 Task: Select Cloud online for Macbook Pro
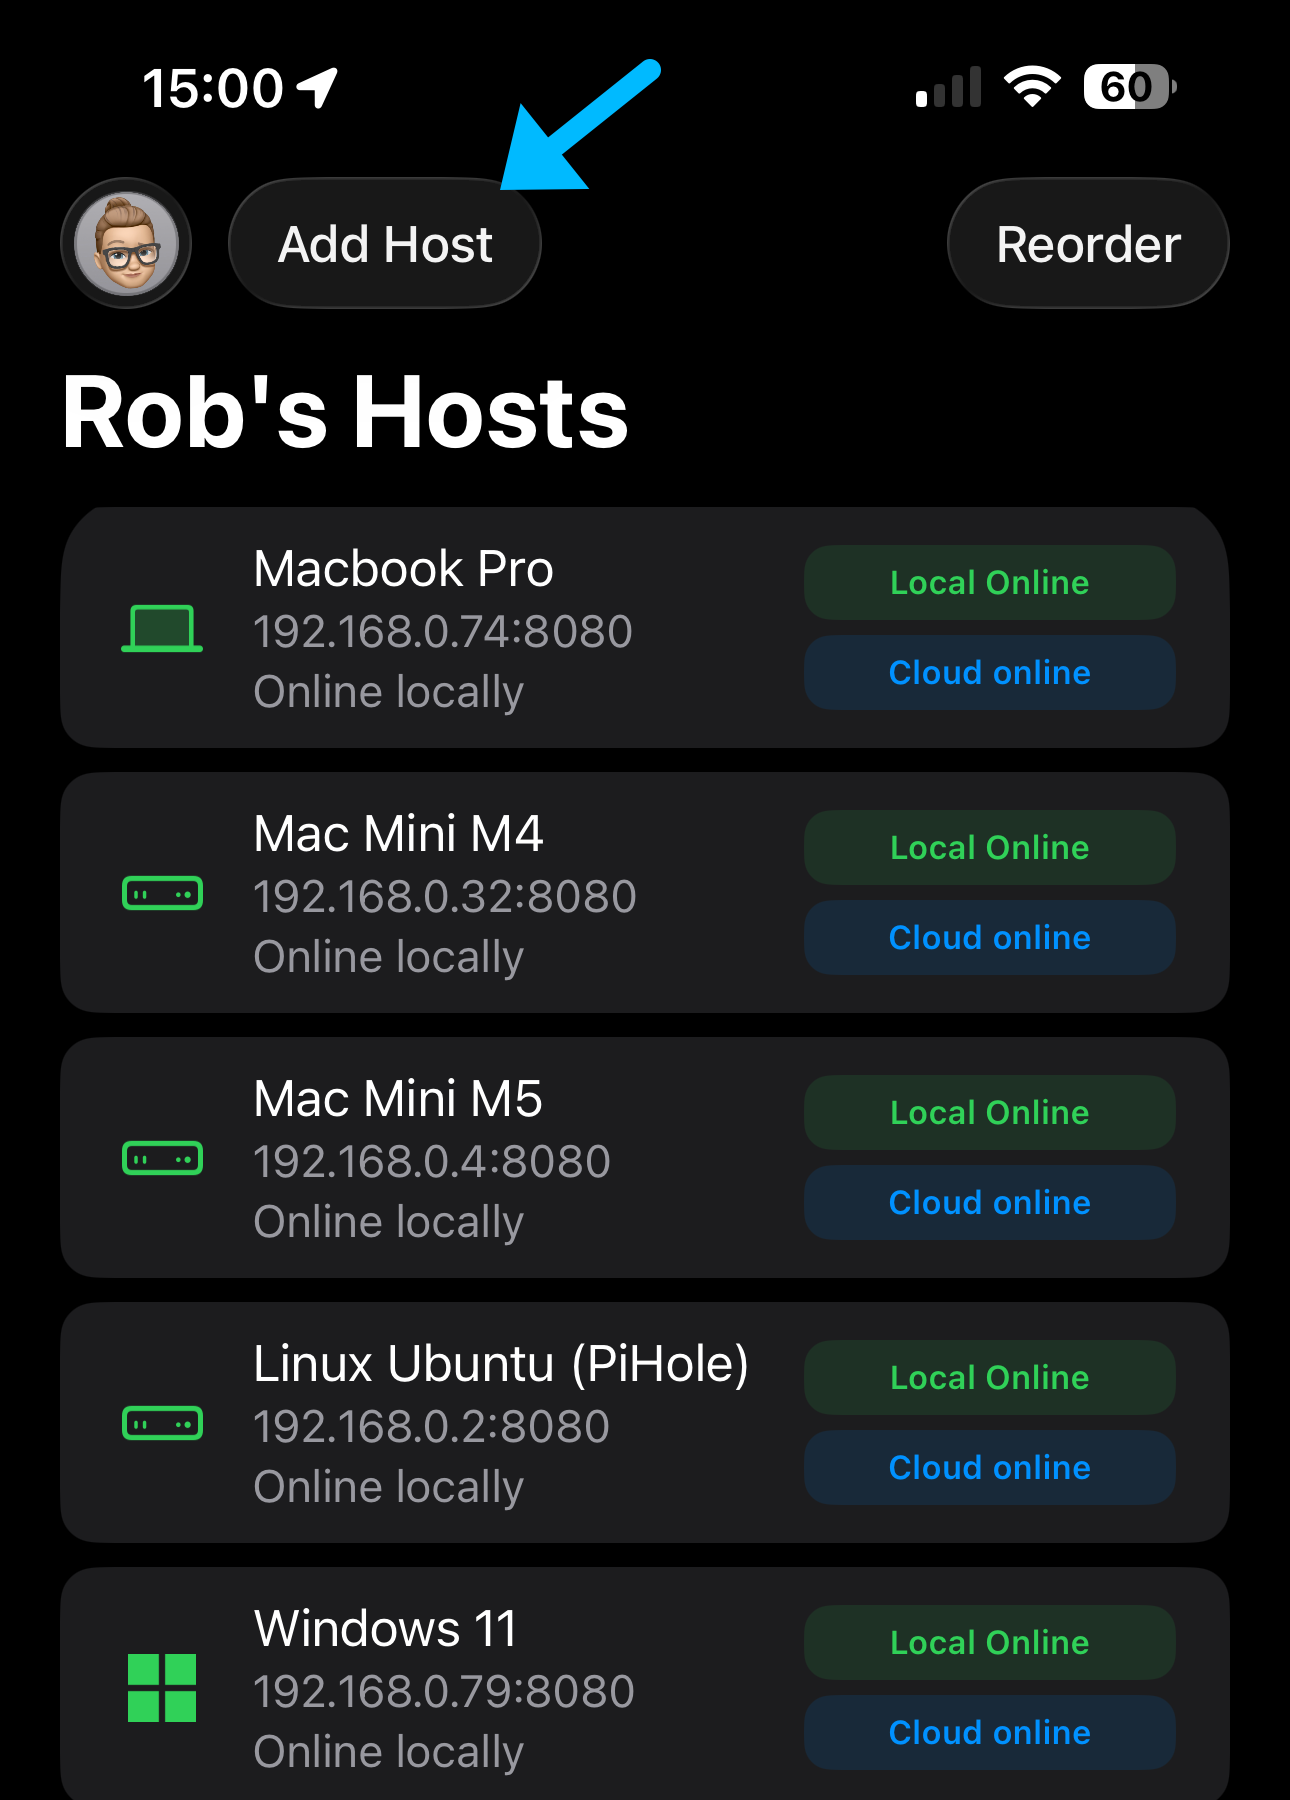(x=990, y=672)
